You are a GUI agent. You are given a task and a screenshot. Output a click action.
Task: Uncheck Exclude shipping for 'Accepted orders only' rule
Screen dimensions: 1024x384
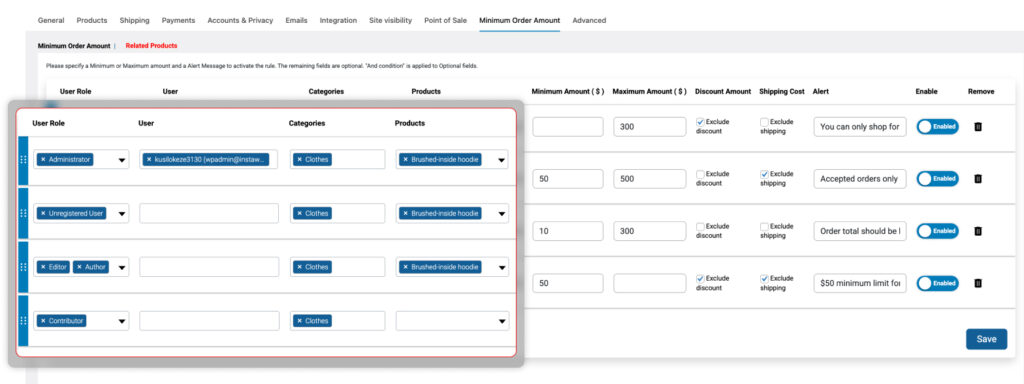pyautogui.click(x=764, y=174)
